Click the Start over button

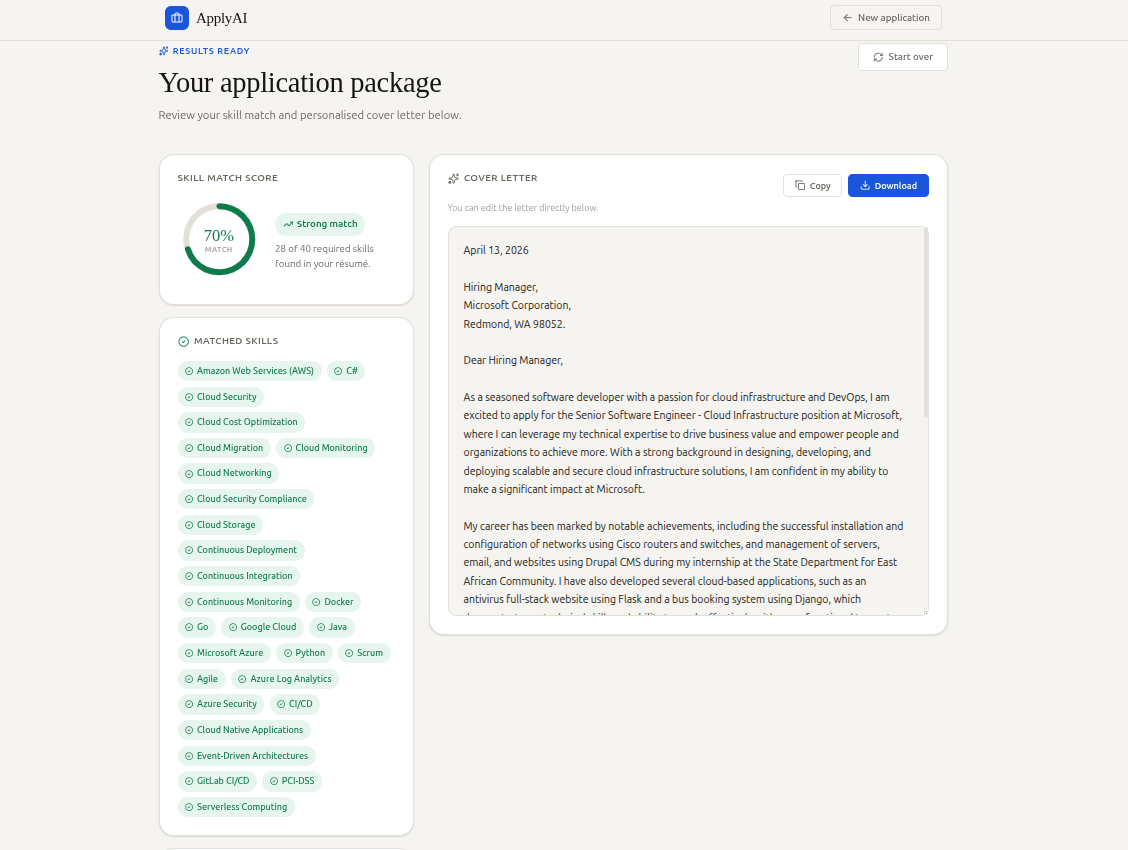click(x=902, y=57)
